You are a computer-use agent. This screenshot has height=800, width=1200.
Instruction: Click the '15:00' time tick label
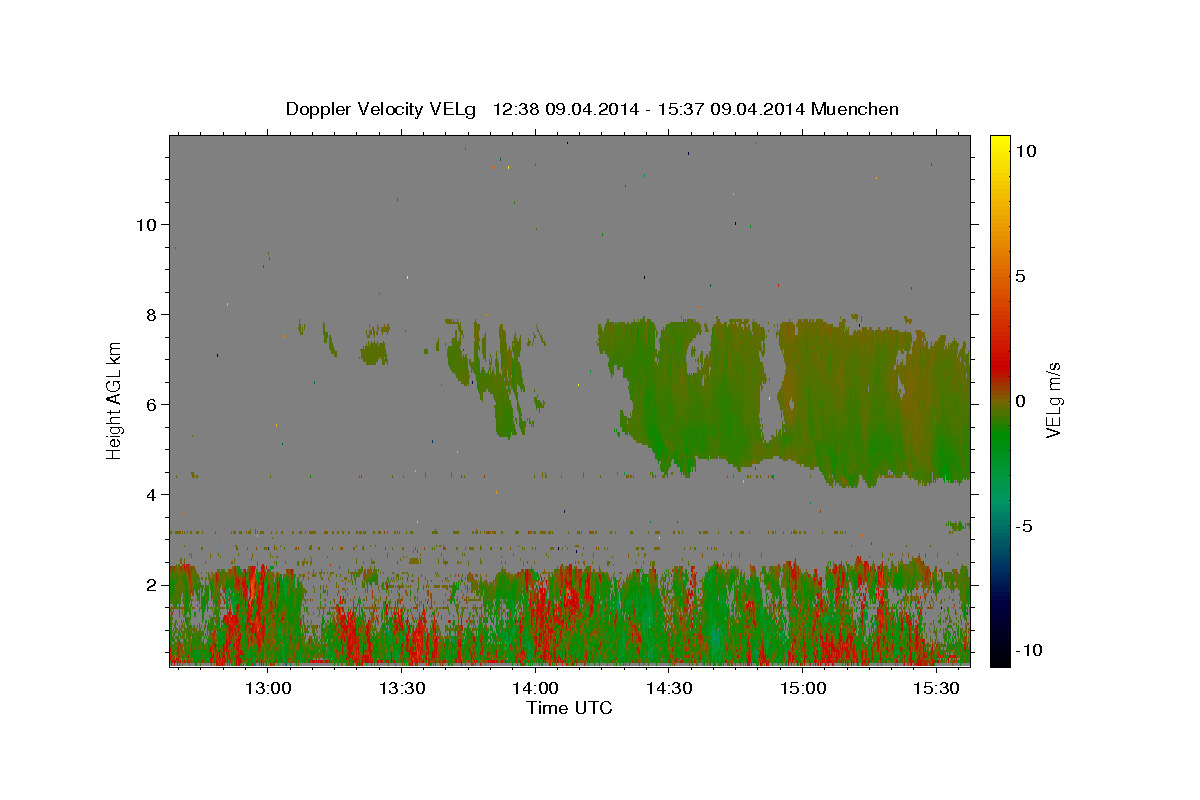point(802,688)
